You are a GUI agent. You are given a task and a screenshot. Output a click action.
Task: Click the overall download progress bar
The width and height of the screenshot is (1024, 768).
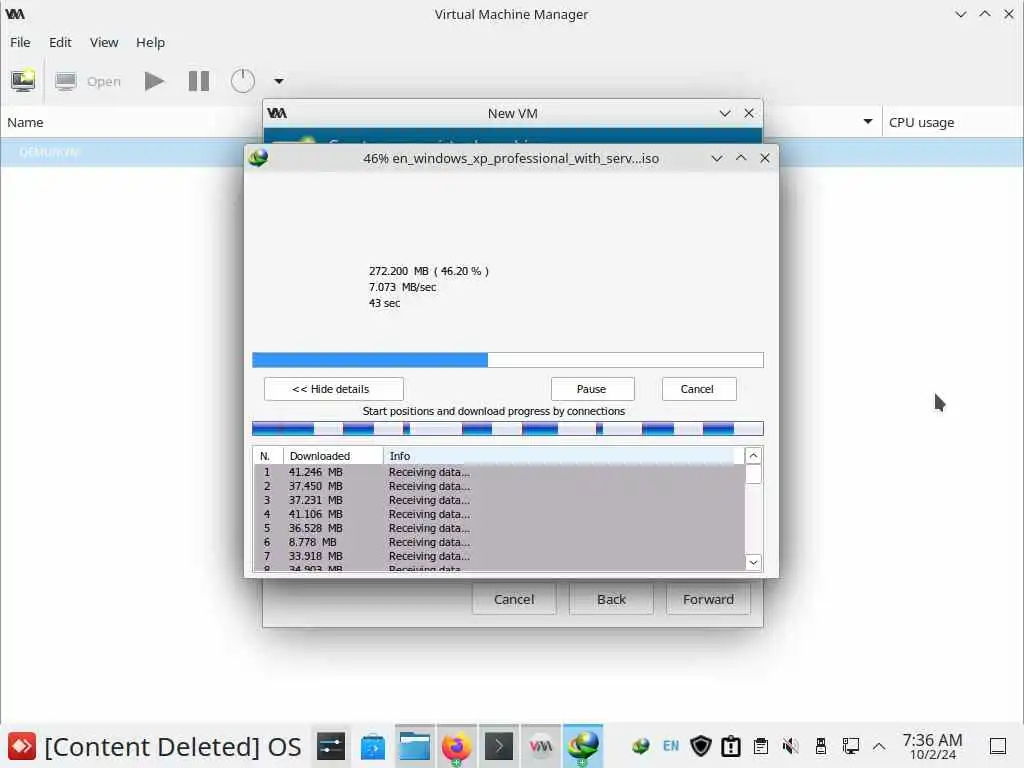507,360
